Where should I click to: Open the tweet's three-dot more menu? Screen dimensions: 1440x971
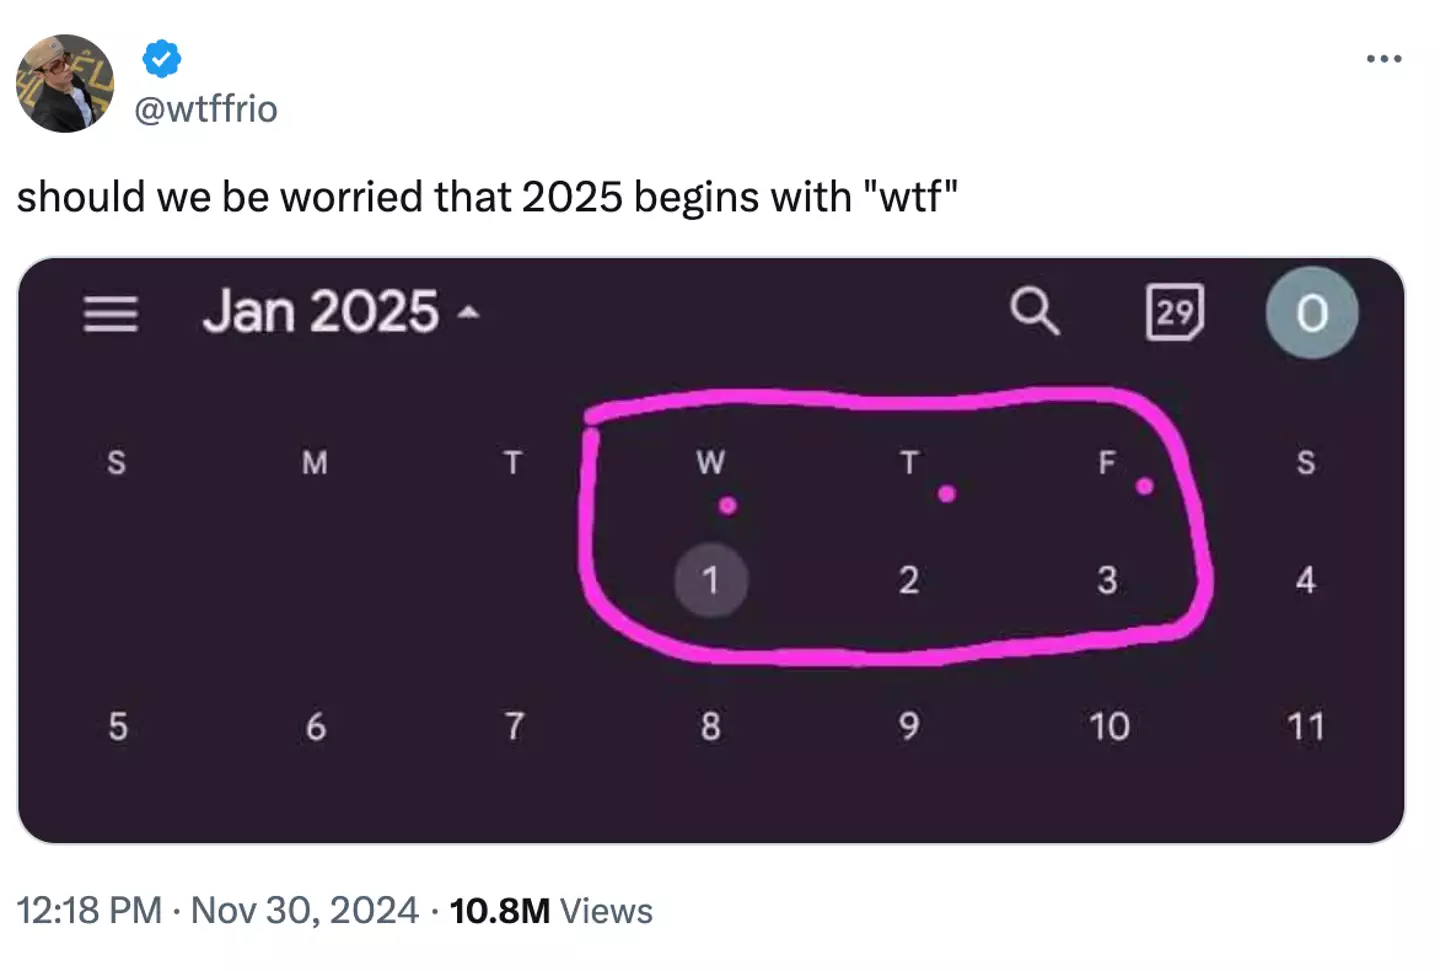click(1384, 59)
